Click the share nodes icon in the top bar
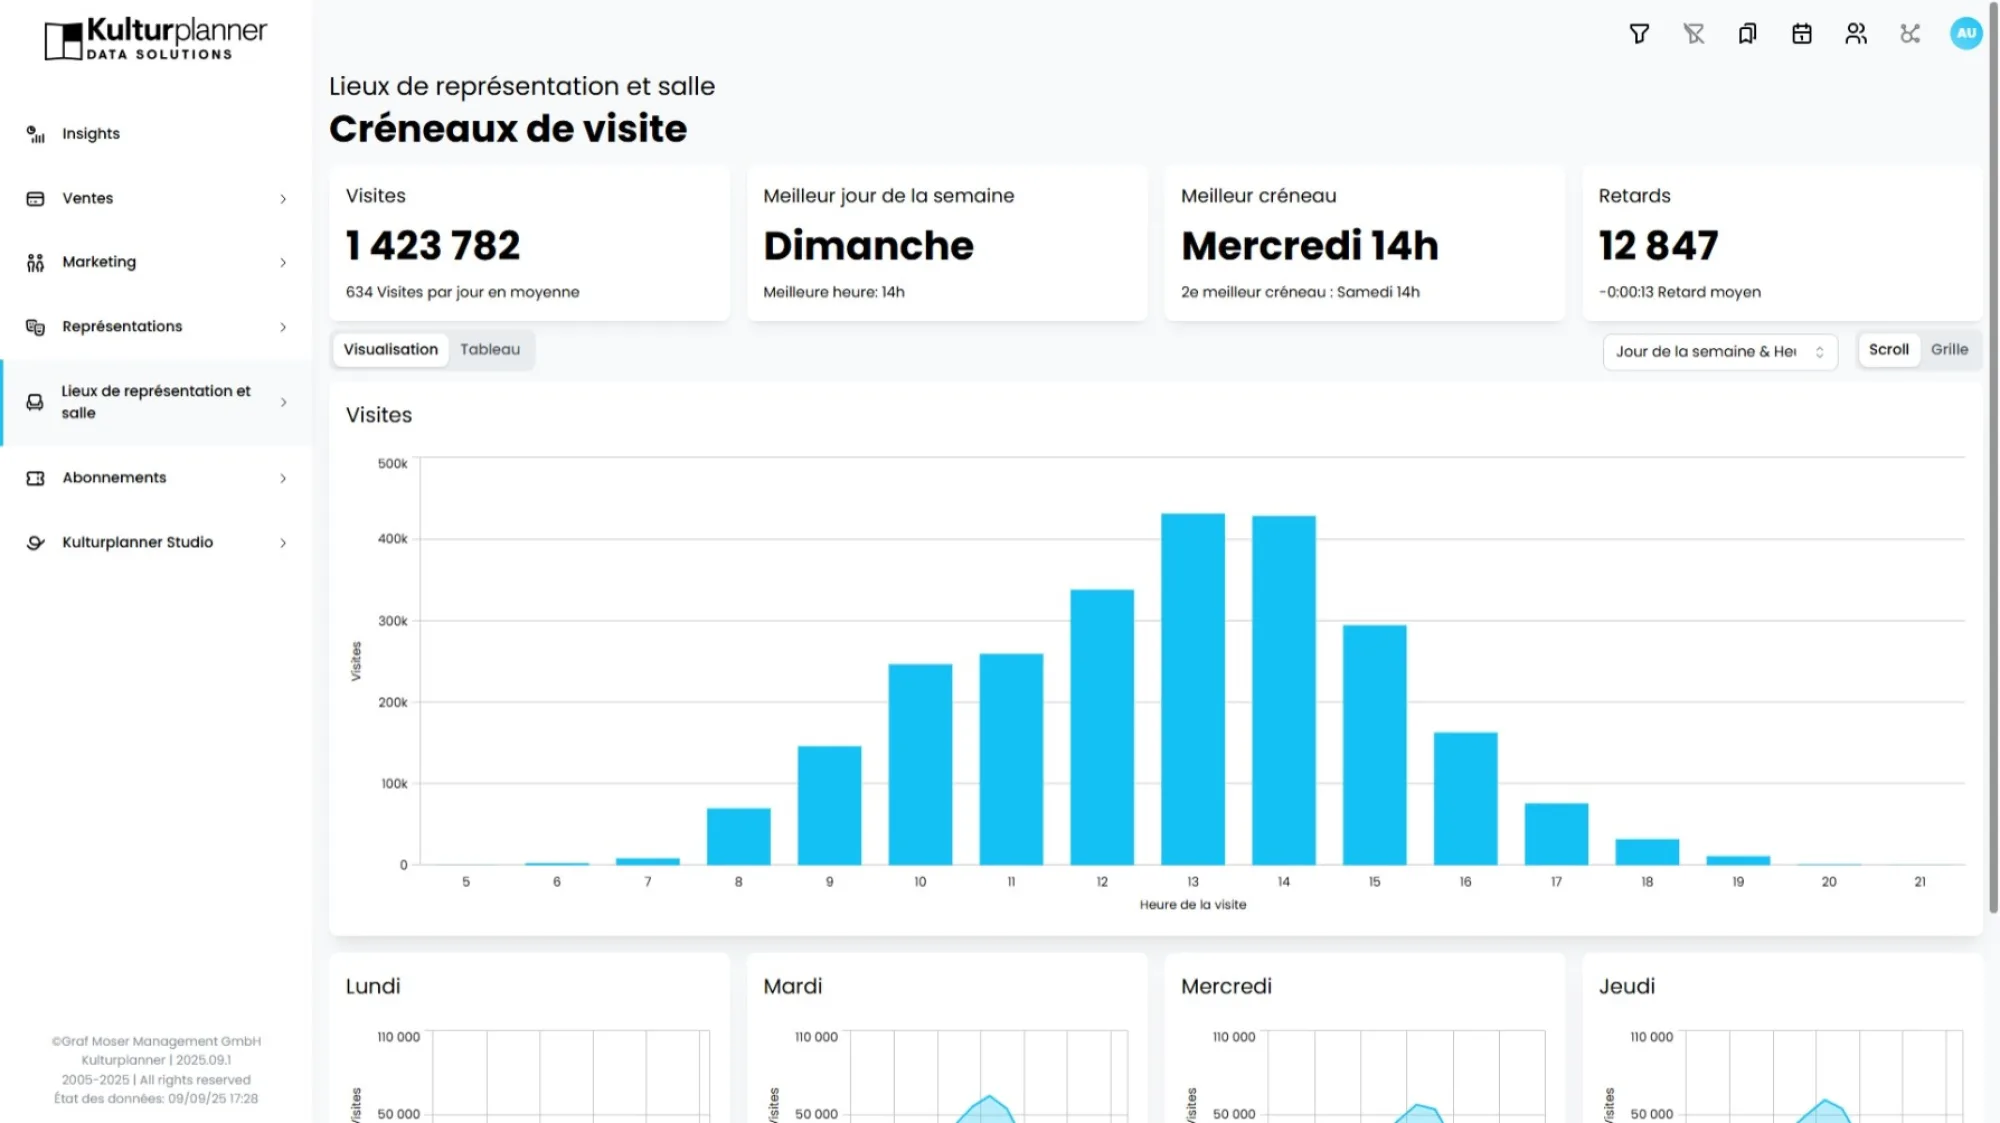This screenshot has height=1123, width=2000. [1910, 34]
